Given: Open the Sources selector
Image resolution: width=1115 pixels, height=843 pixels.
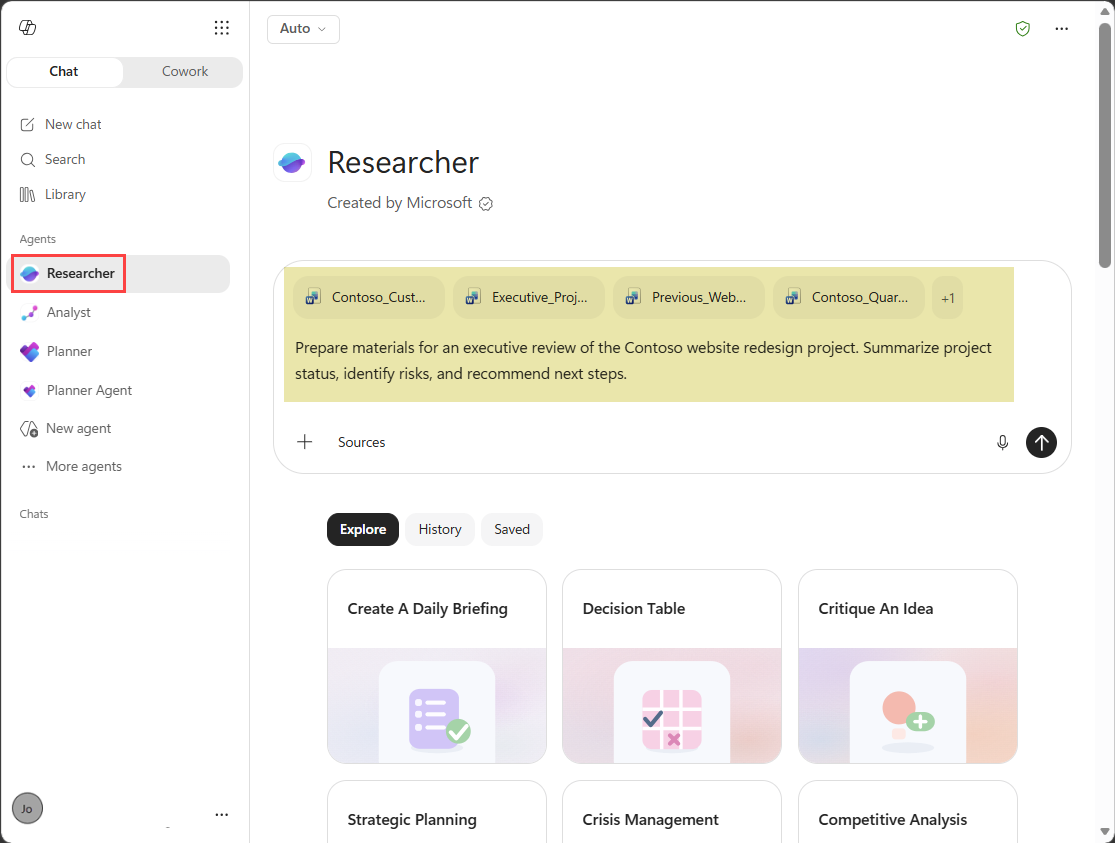Looking at the screenshot, I should point(361,442).
